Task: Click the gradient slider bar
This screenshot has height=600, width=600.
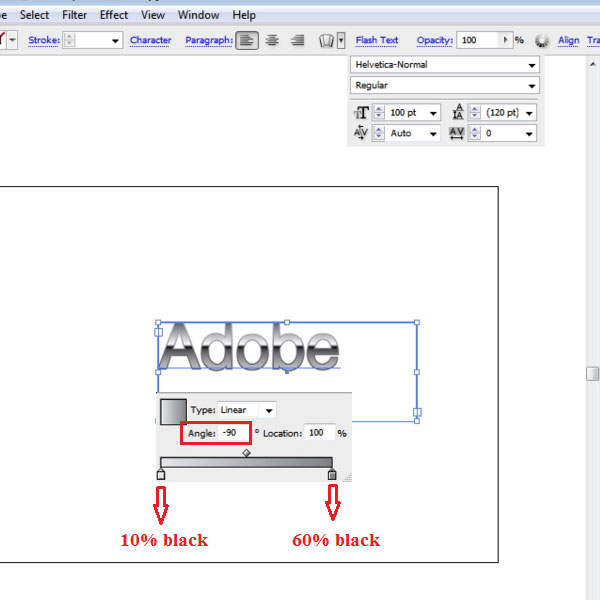Action: (246, 462)
